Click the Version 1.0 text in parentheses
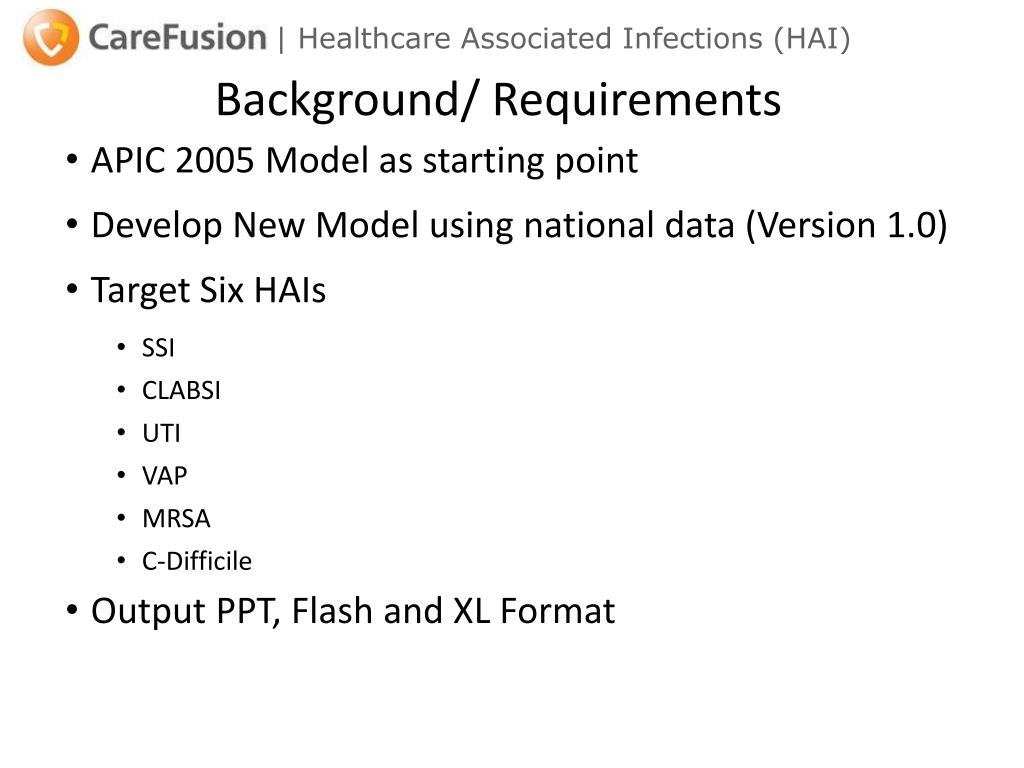 846,226
